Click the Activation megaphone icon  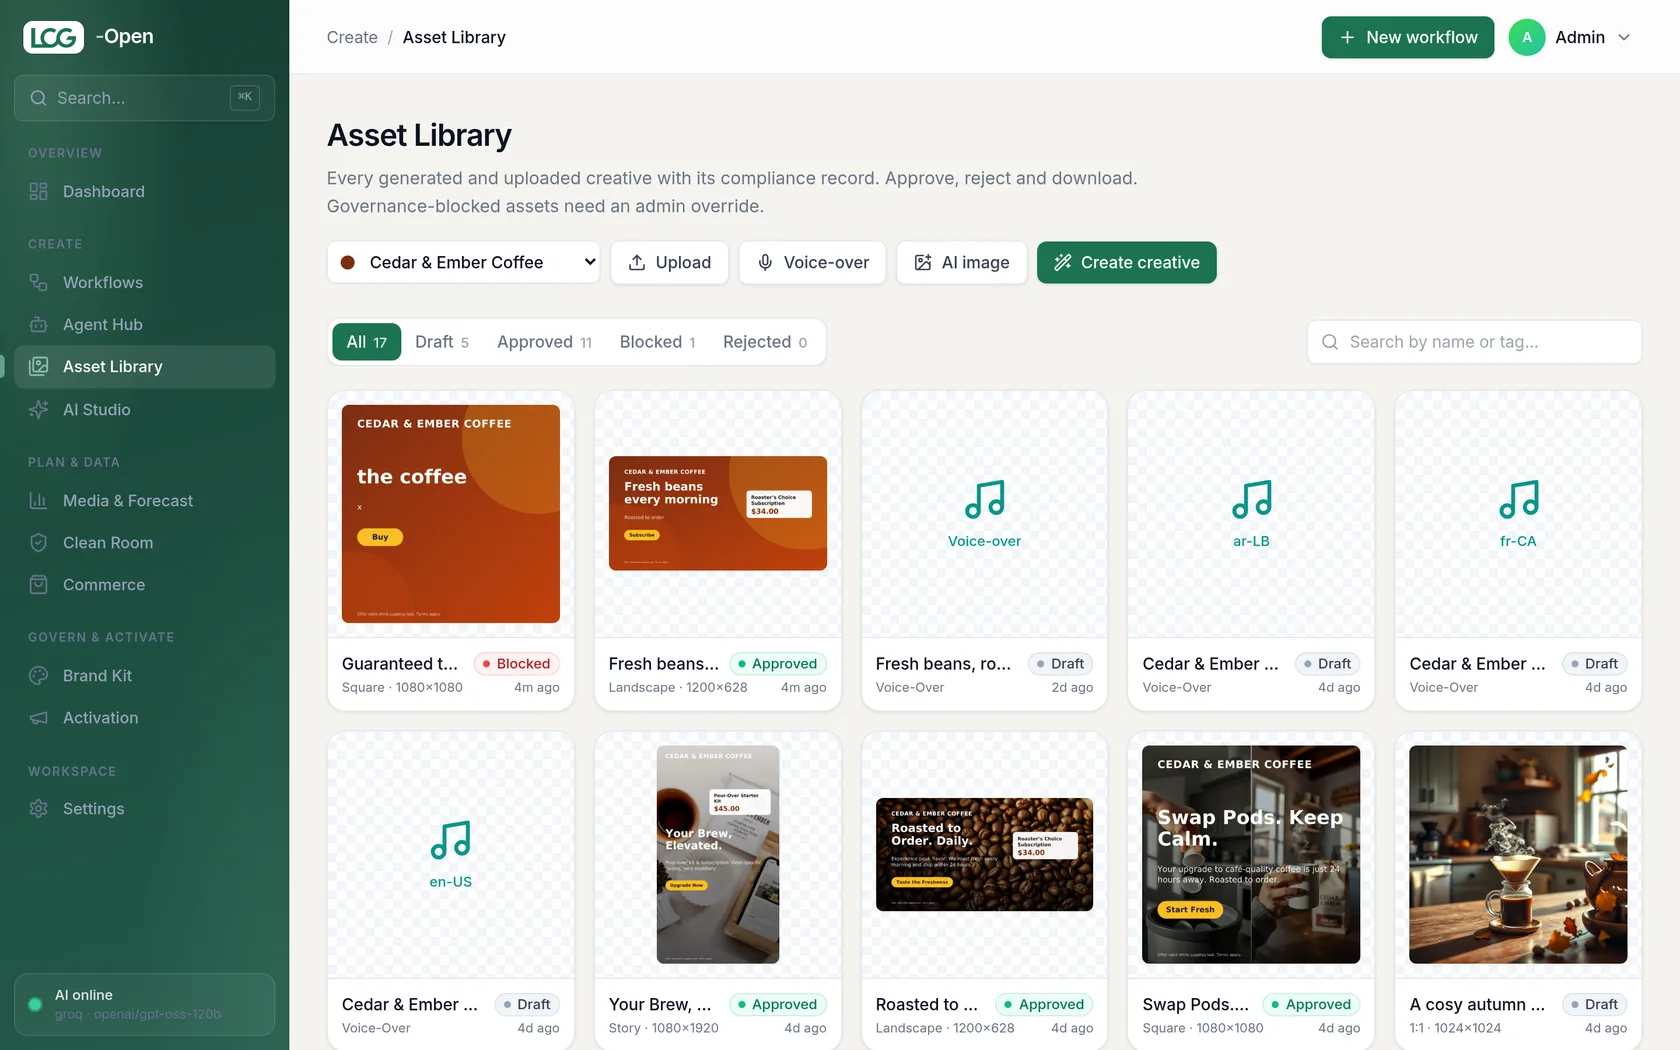[x=39, y=717]
